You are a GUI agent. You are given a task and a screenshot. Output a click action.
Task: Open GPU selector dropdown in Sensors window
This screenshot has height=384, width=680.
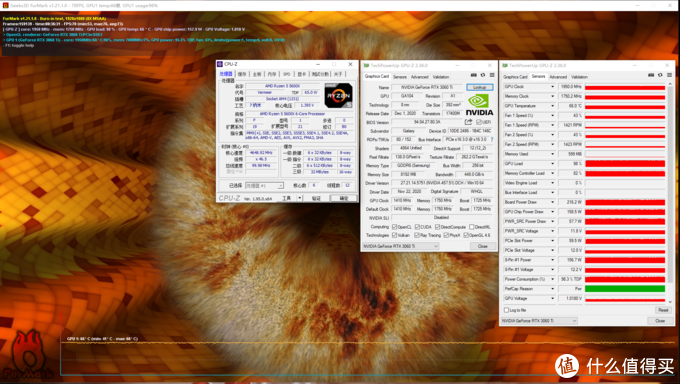[x=539, y=321]
